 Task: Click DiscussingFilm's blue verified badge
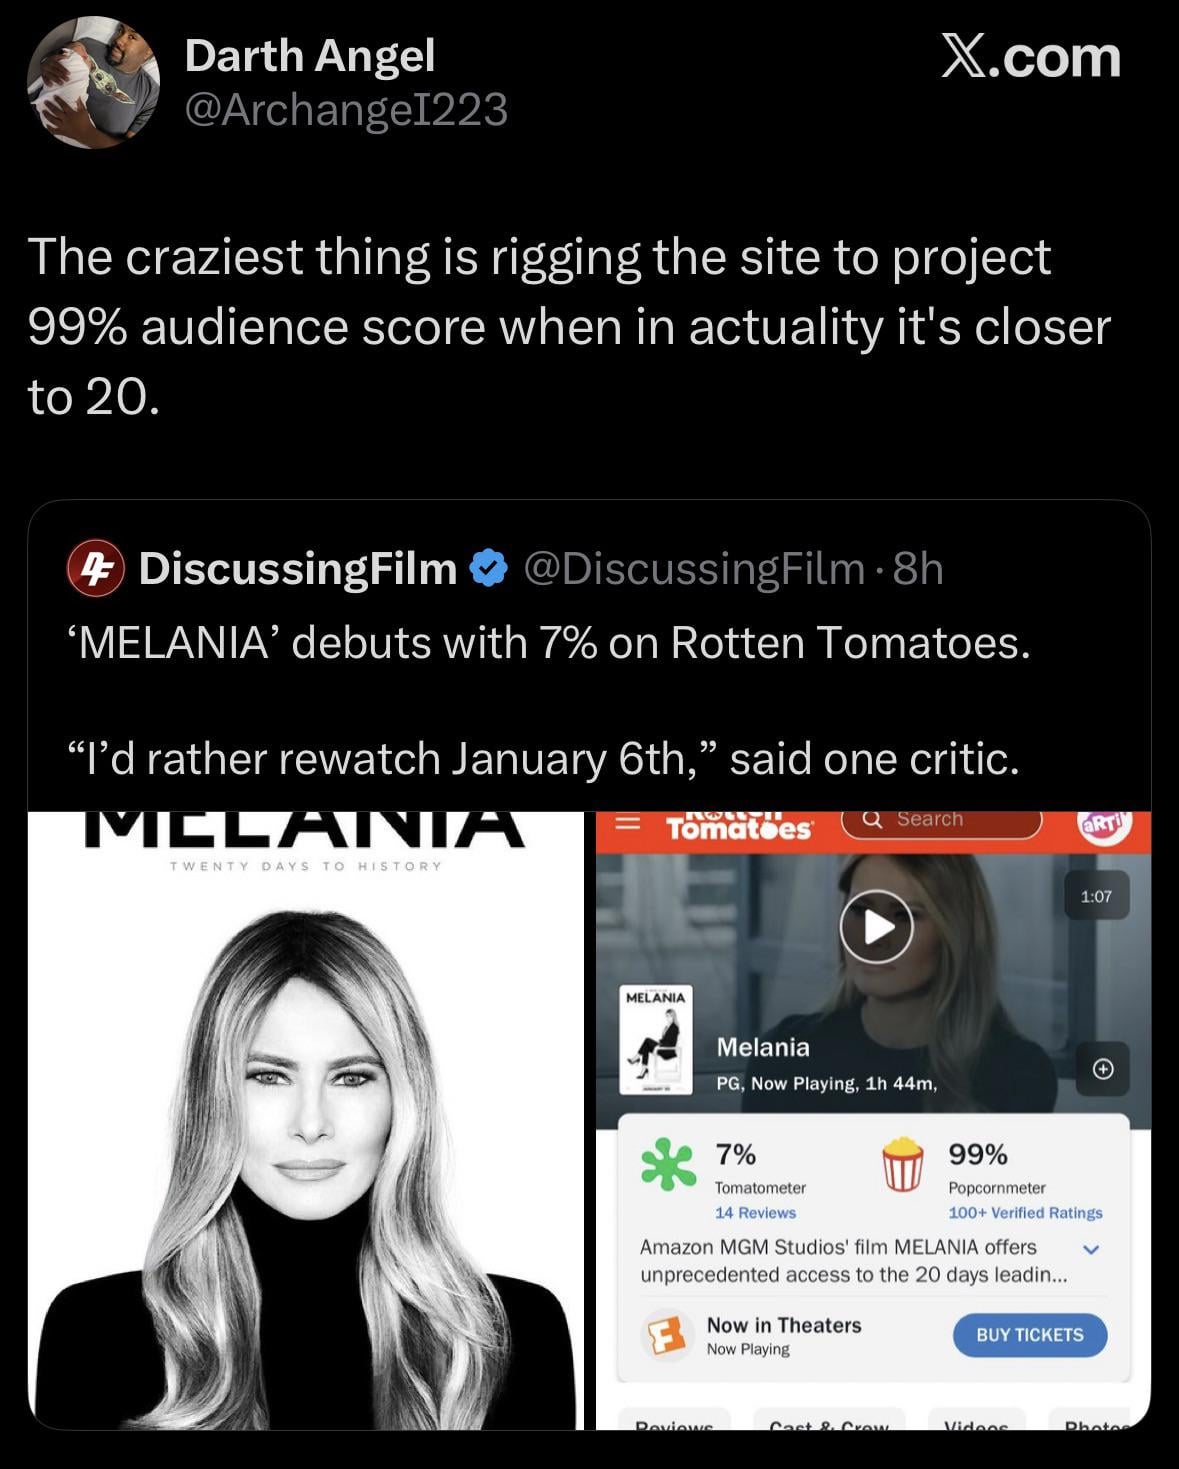coord(487,568)
